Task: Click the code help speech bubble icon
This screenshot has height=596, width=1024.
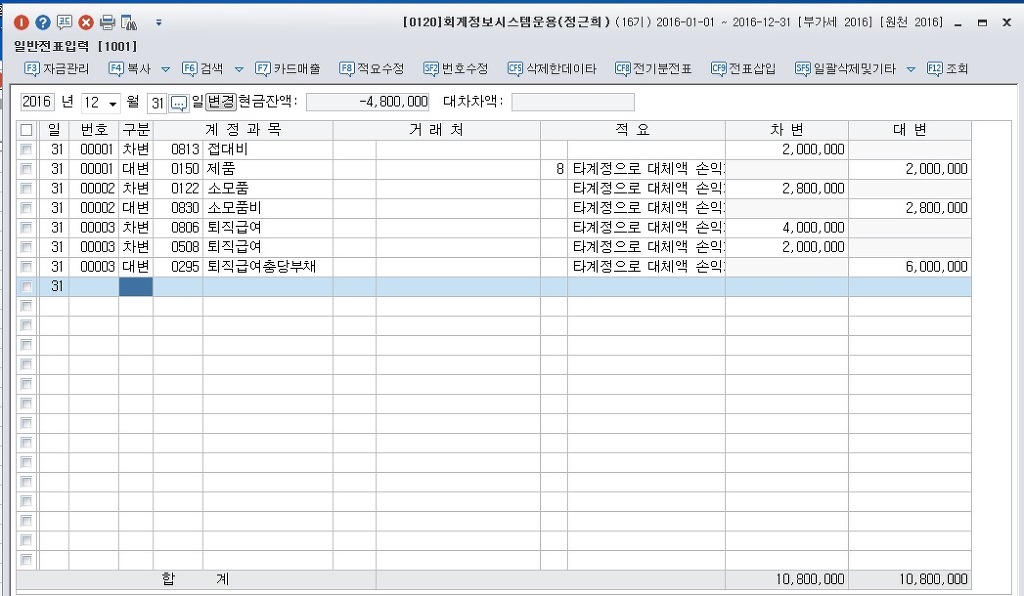Action: (x=64, y=22)
